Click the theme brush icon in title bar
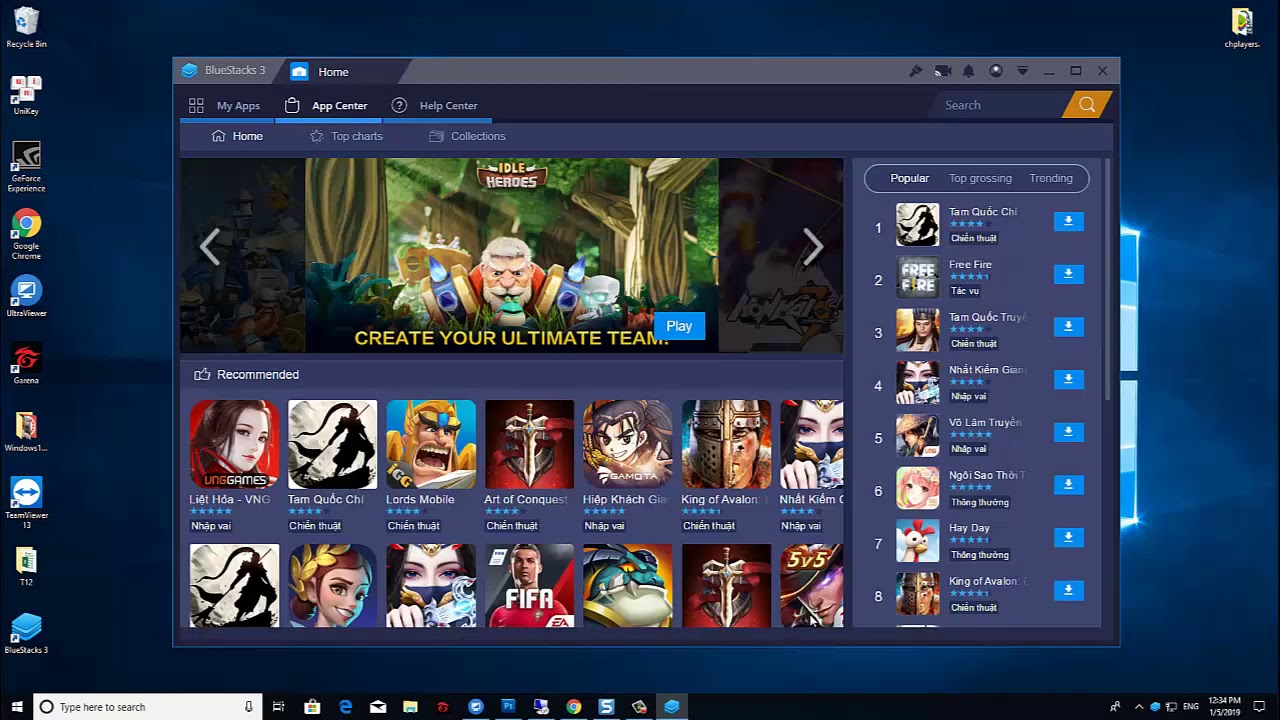This screenshot has height=720, width=1280. point(915,71)
